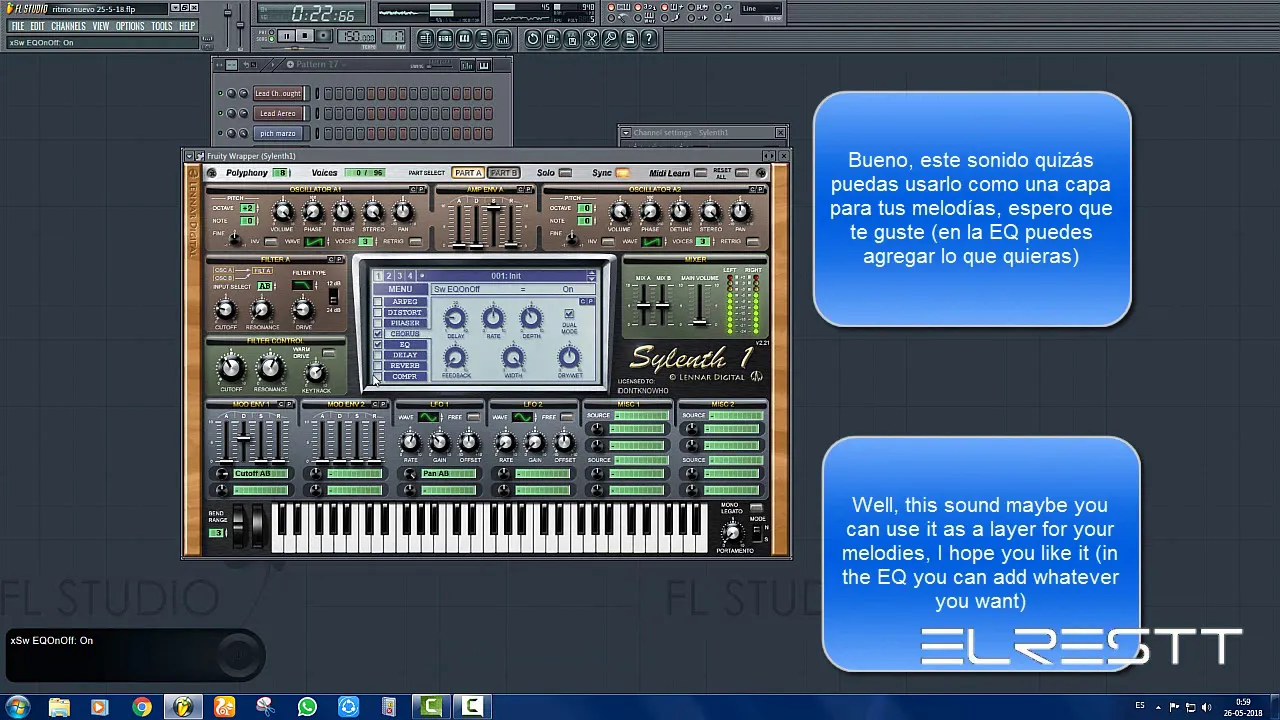1280x720 pixels.
Task: Select the Lead Aereo channel button
Action: click(x=277, y=113)
